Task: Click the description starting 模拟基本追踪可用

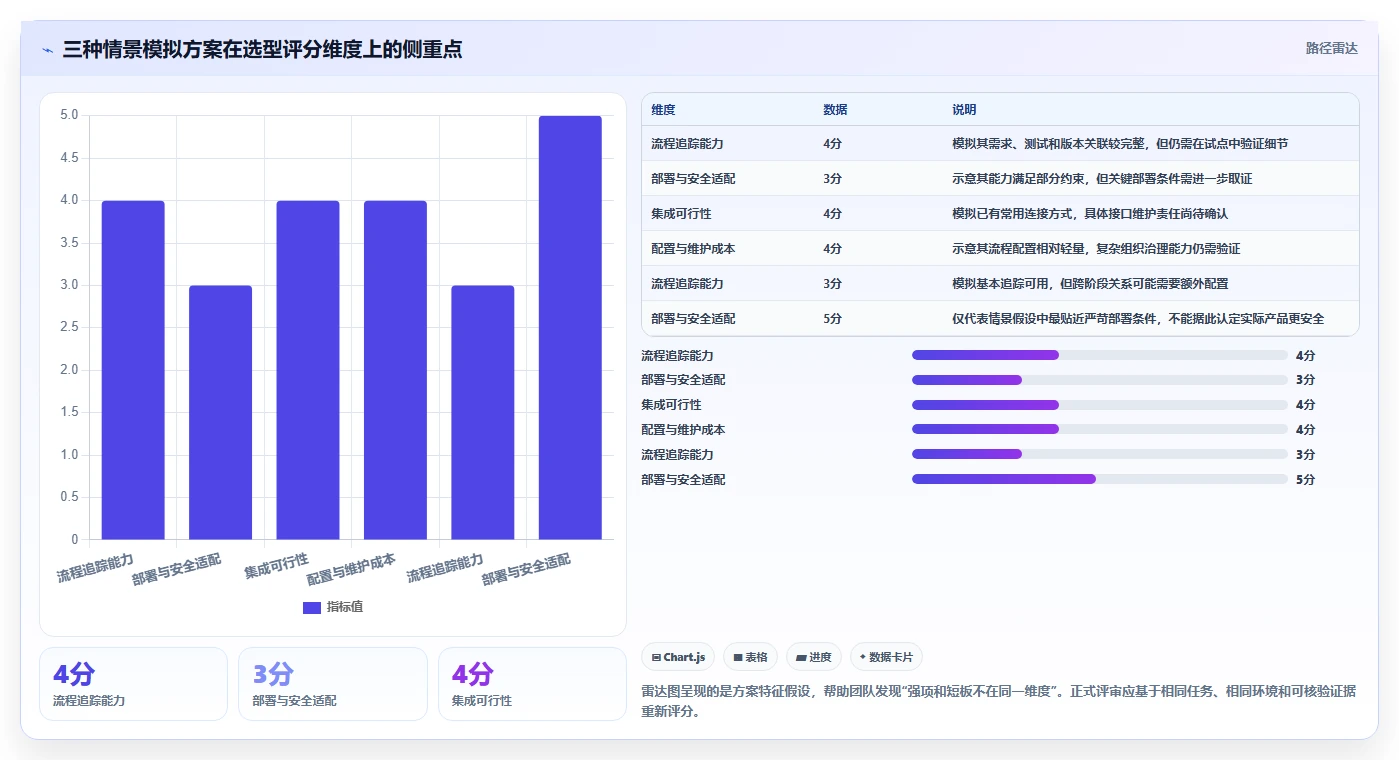Action: click(1090, 284)
